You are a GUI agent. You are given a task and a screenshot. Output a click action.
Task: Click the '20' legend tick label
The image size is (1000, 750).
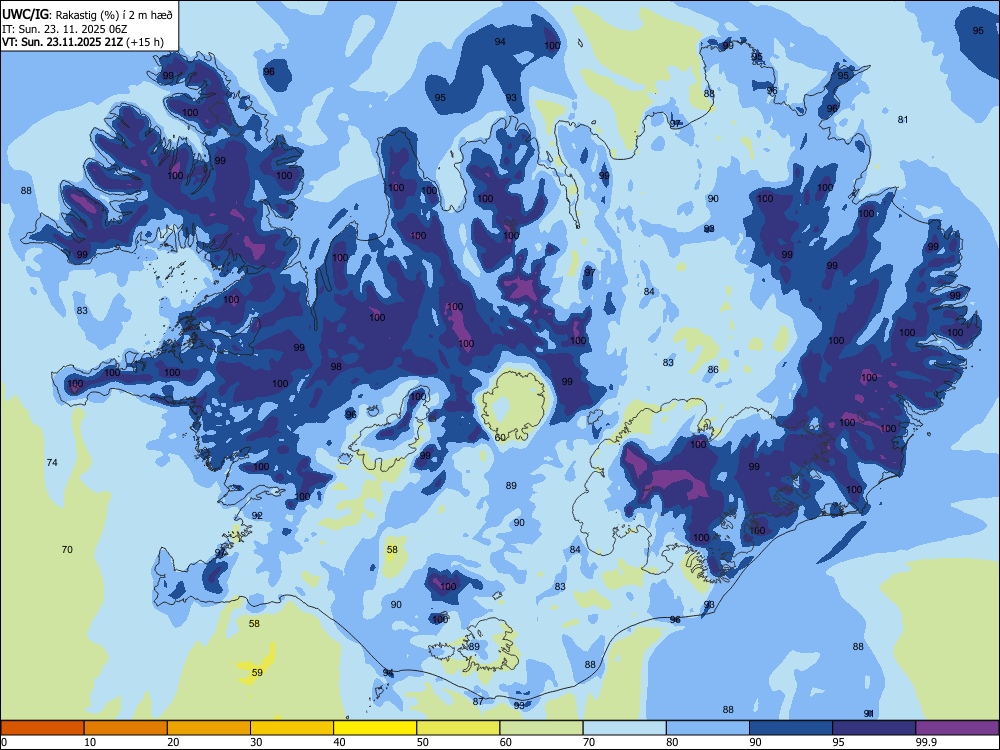click(173, 742)
